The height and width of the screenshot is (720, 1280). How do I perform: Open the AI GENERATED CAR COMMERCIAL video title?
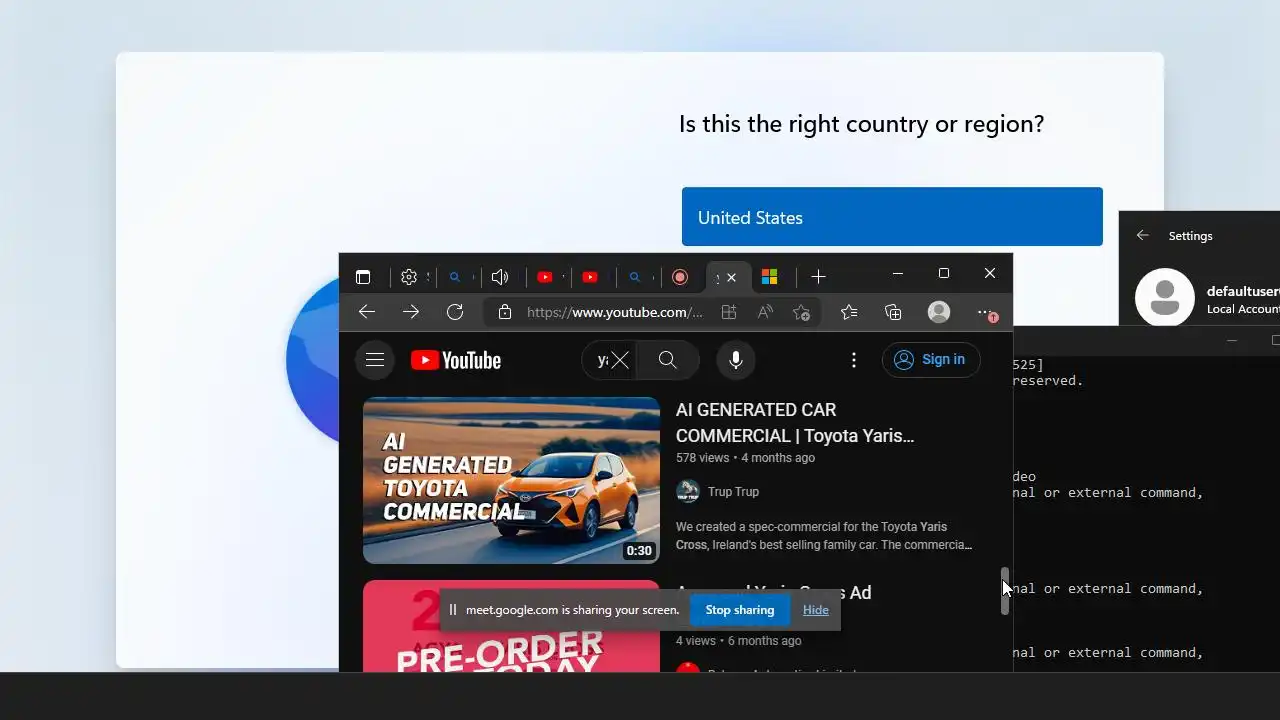796,422
